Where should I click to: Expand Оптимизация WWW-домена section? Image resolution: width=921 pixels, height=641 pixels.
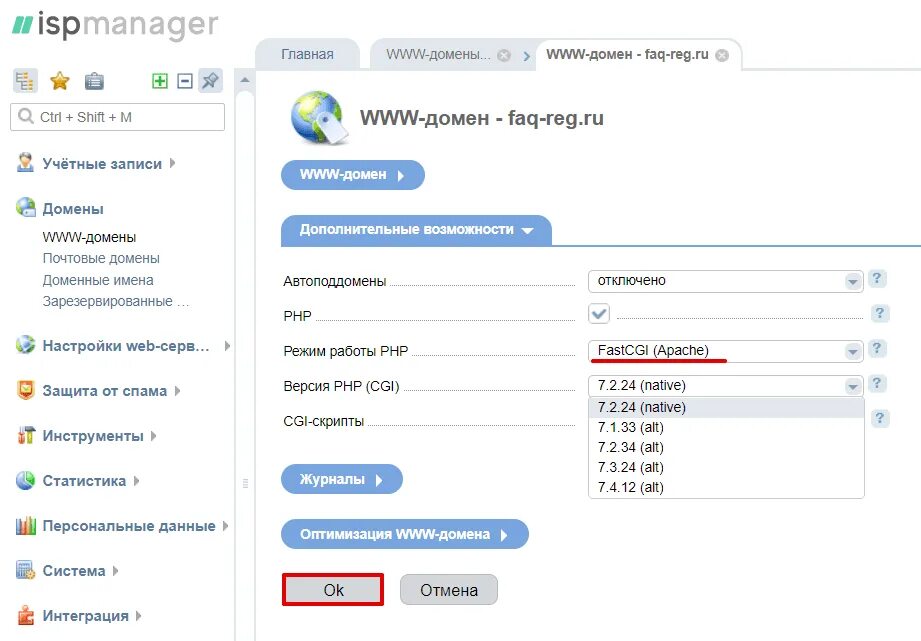click(x=405, y=535)
